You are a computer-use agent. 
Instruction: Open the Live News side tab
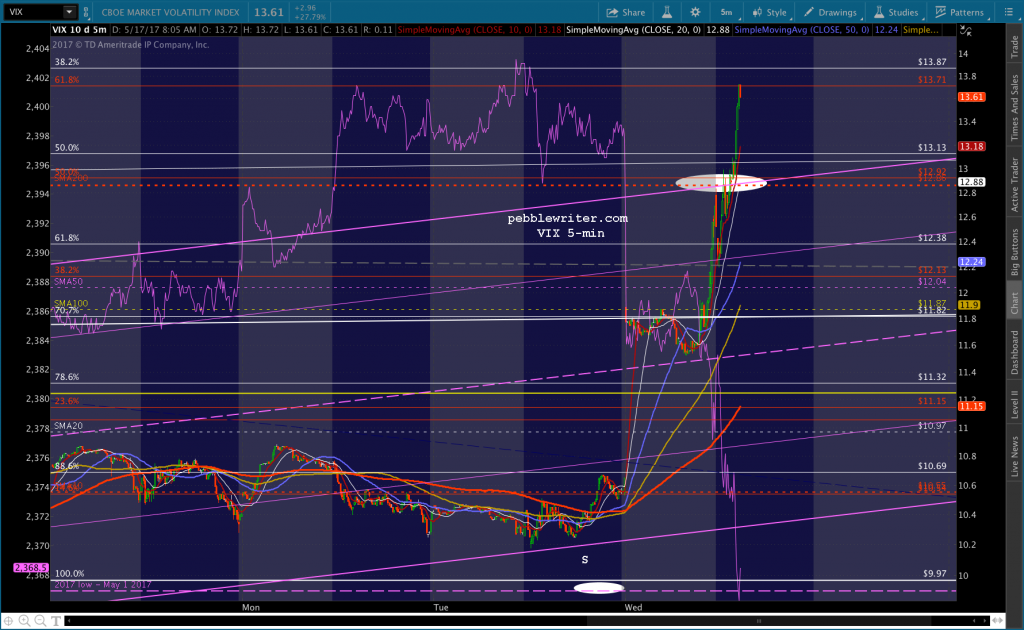[1015, 456]
